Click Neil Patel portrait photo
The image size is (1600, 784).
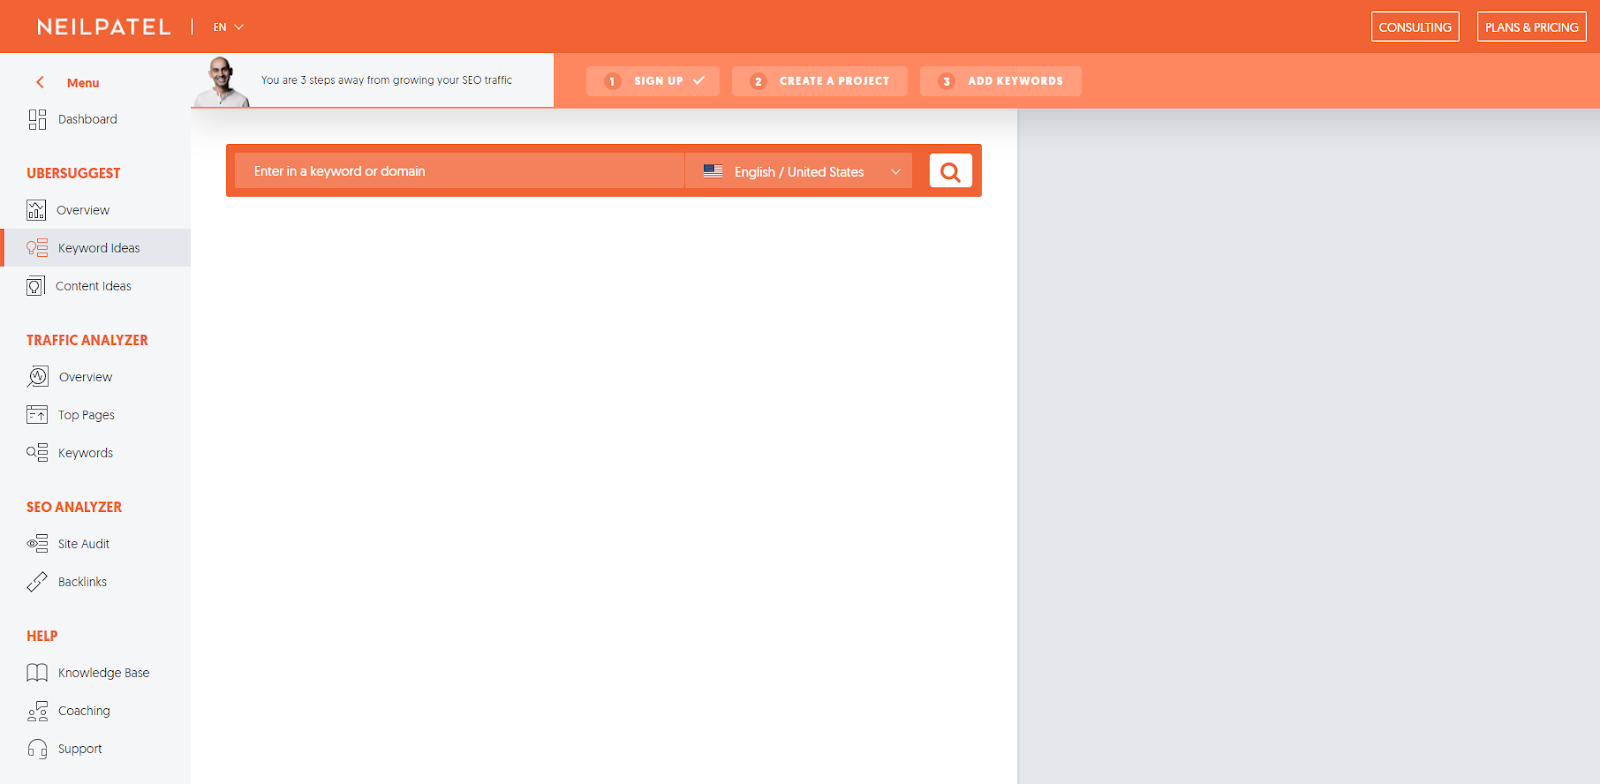(221, 82)
